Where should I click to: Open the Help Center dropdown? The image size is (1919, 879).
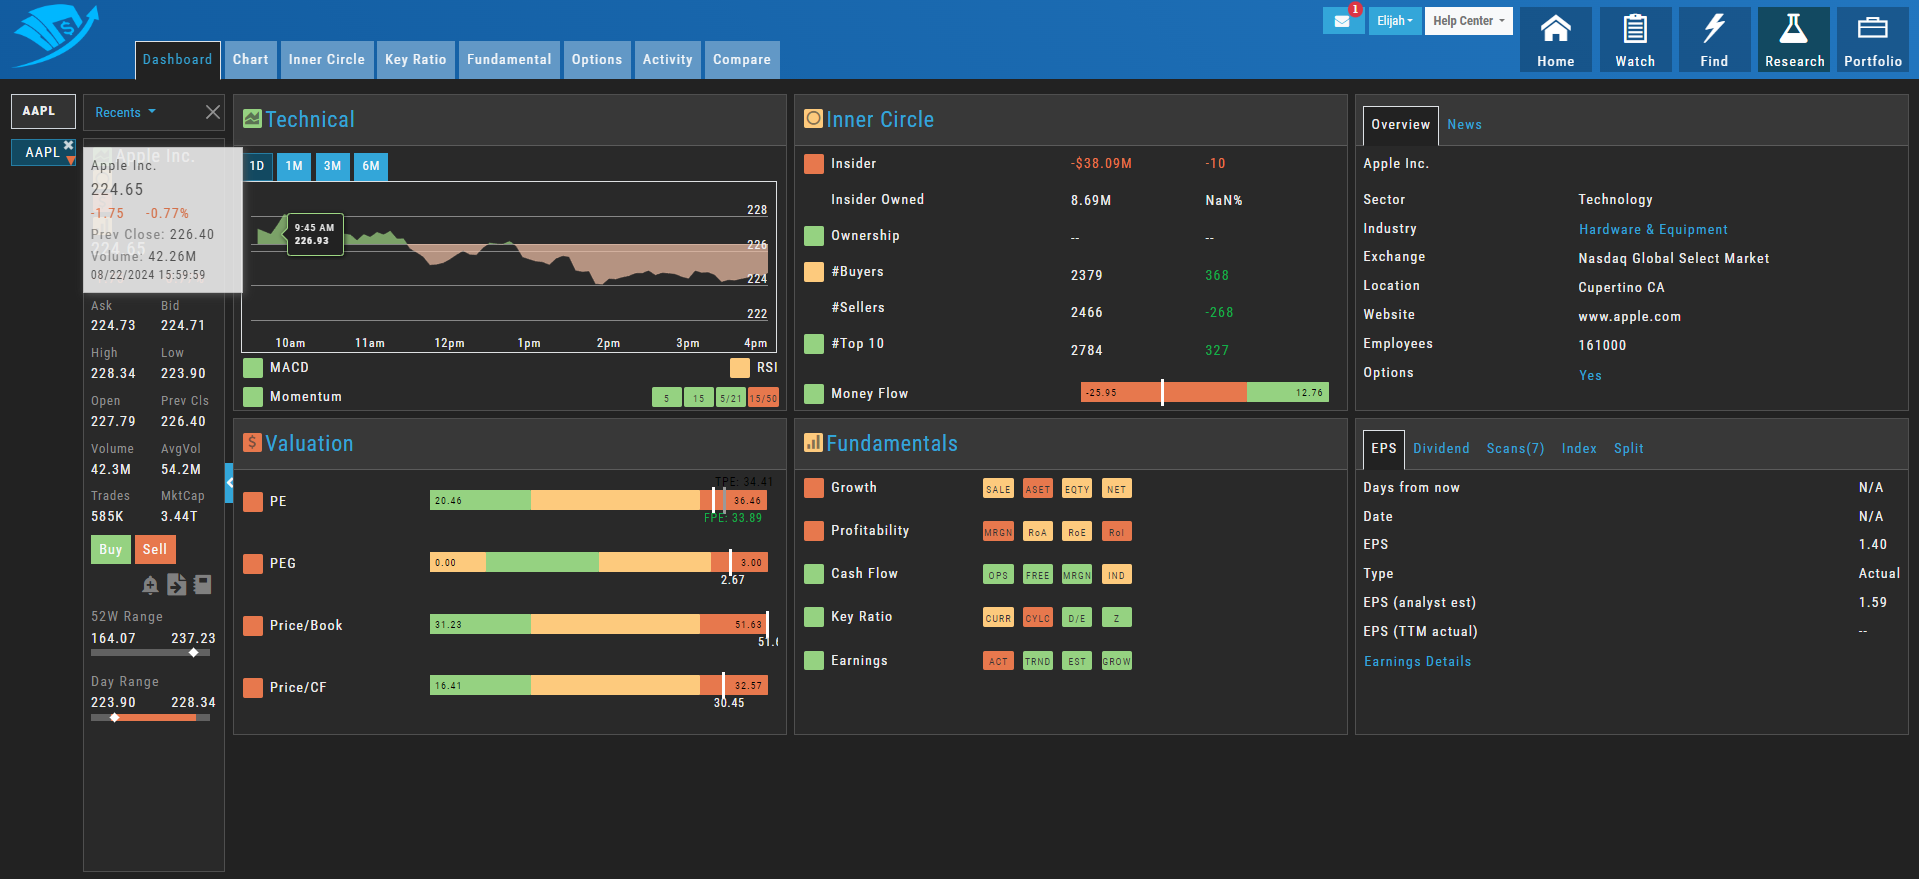(1469, 21)
